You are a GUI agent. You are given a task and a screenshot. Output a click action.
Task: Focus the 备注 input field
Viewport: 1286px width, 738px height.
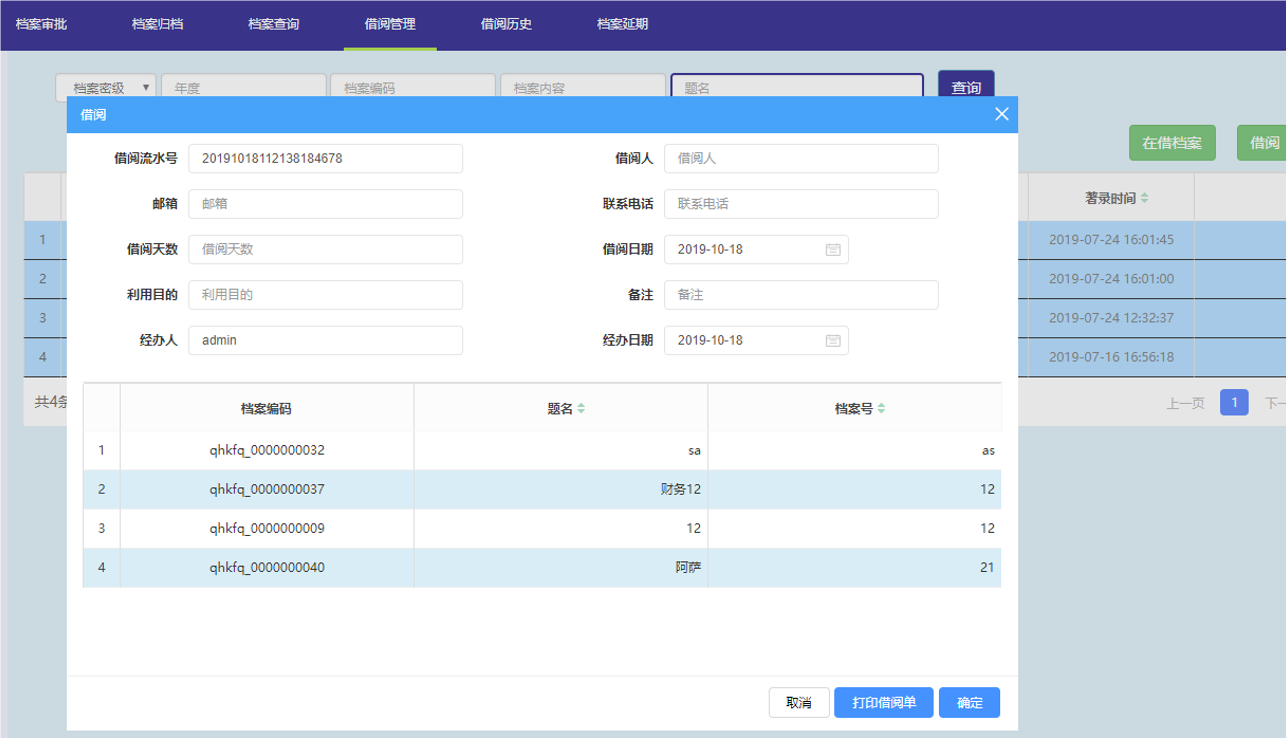[801, 295]
